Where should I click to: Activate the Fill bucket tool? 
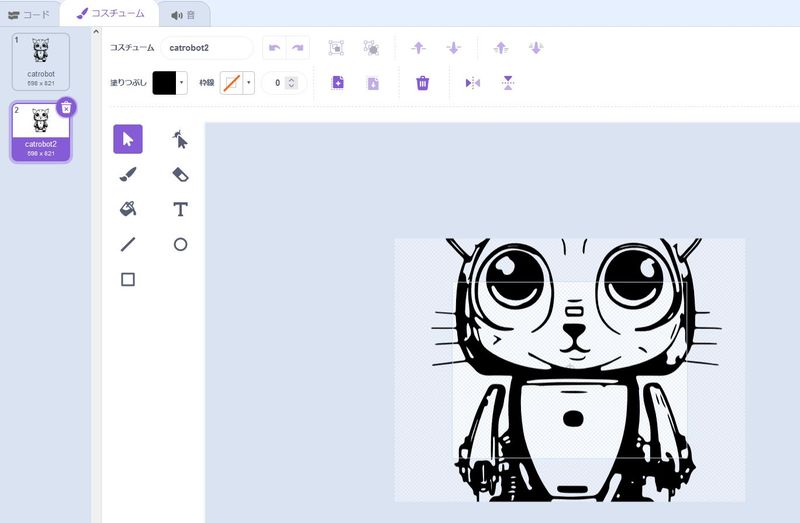[127, 209]
